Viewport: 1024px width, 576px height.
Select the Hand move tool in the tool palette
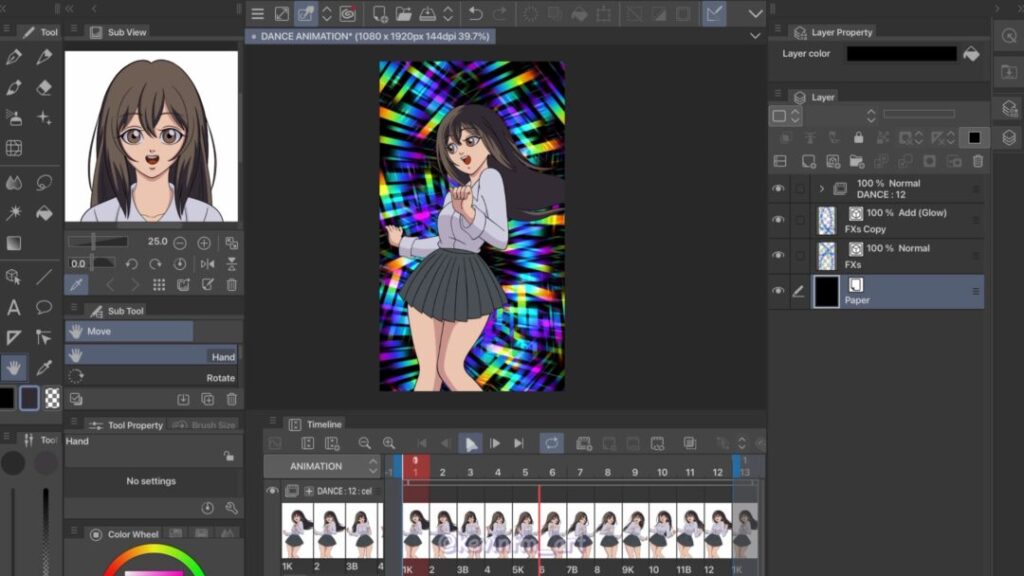coord(14,368)
